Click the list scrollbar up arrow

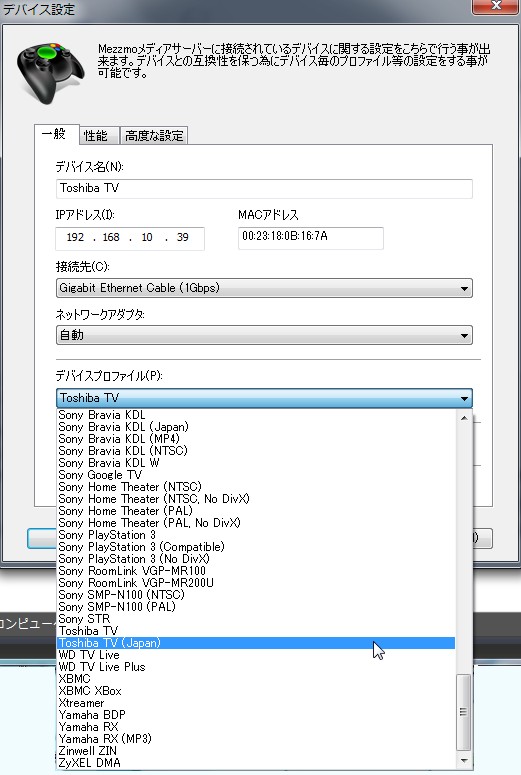[464, 418]
